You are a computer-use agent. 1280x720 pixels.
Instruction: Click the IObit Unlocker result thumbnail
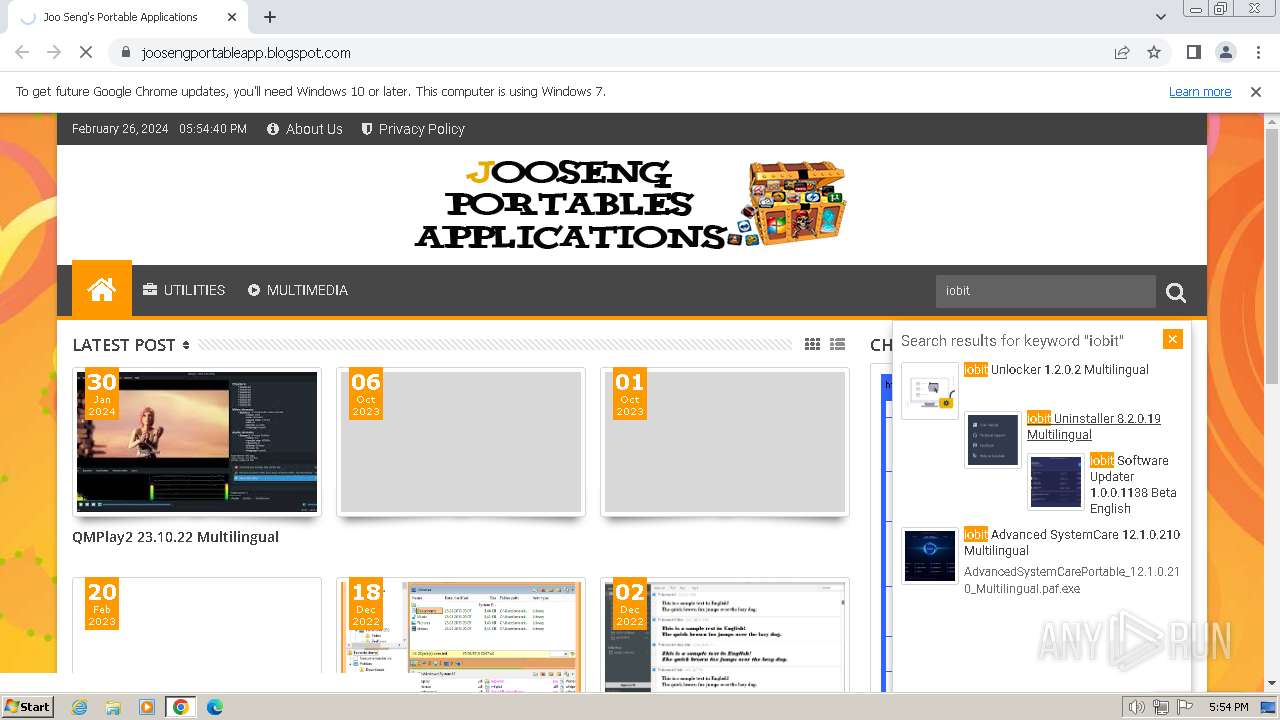930,390
